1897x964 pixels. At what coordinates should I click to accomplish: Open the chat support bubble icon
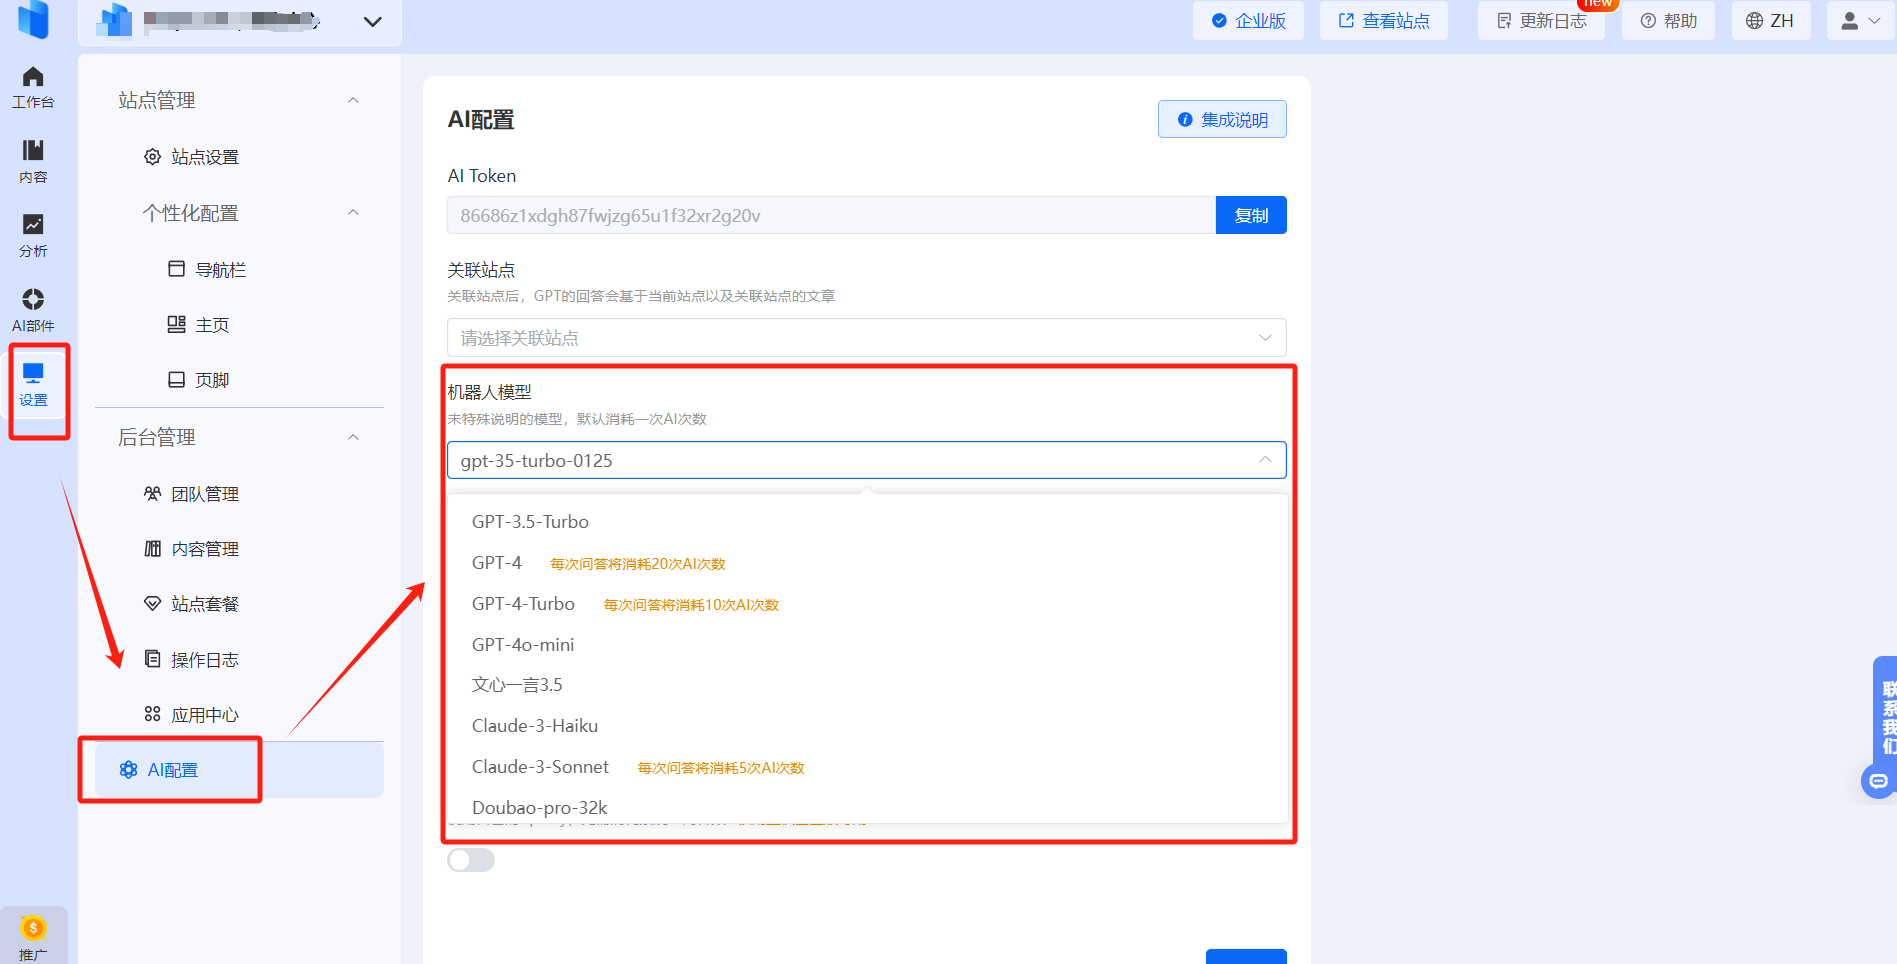pos(1878,781)
